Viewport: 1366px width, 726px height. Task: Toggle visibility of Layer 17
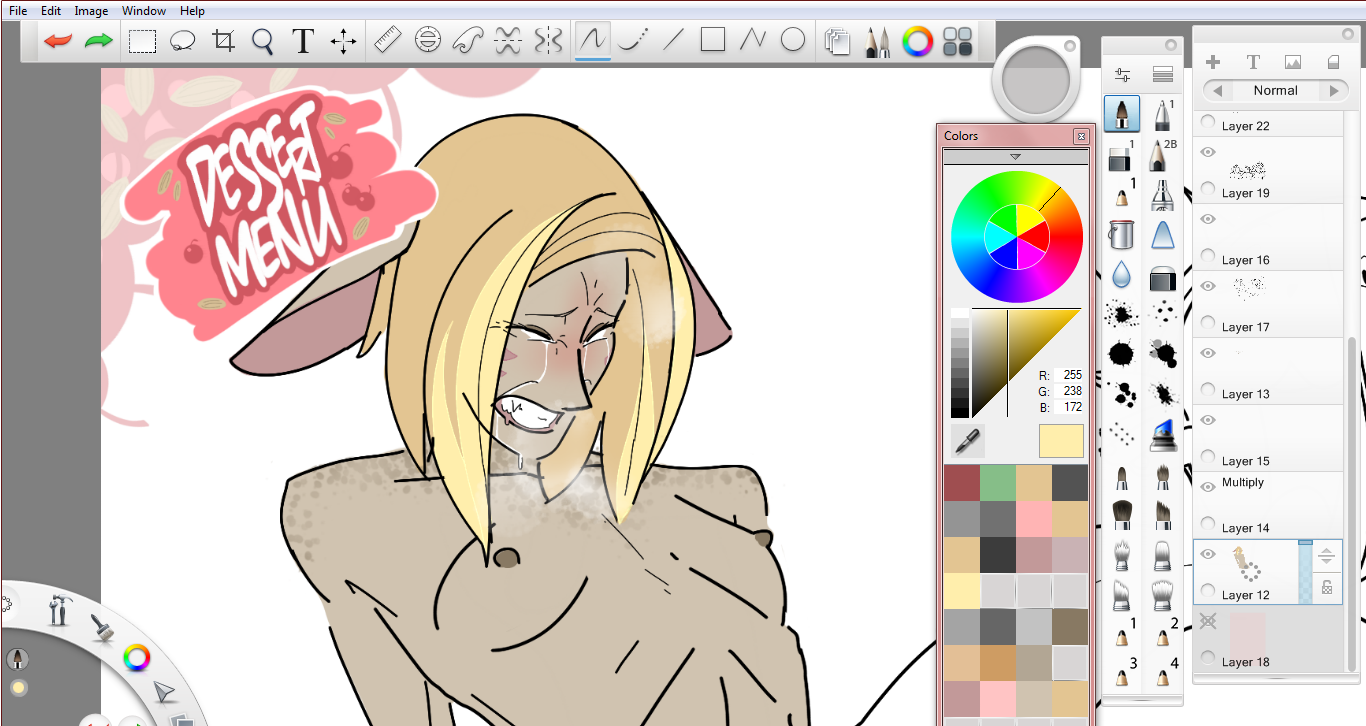pyautogui.click(x=1208, y=286)
